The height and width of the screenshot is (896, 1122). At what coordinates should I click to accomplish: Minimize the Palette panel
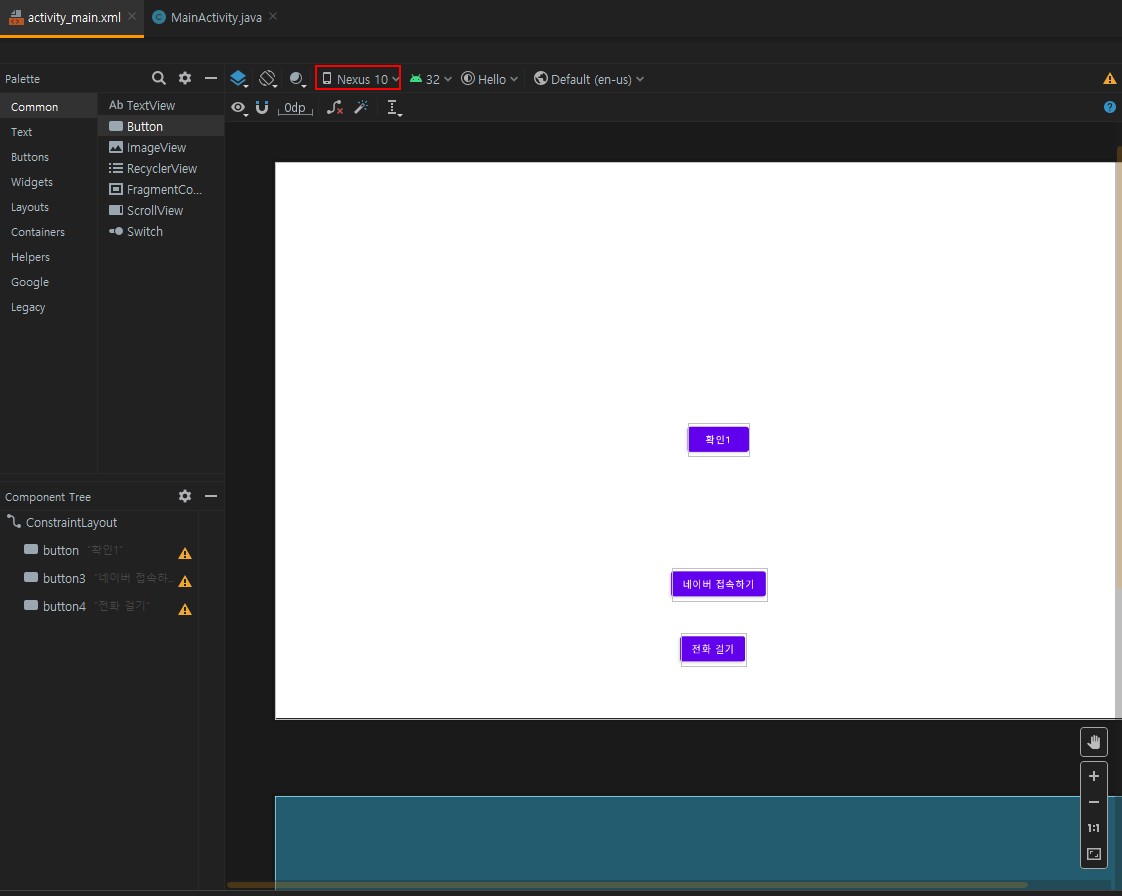coord(210,78)
